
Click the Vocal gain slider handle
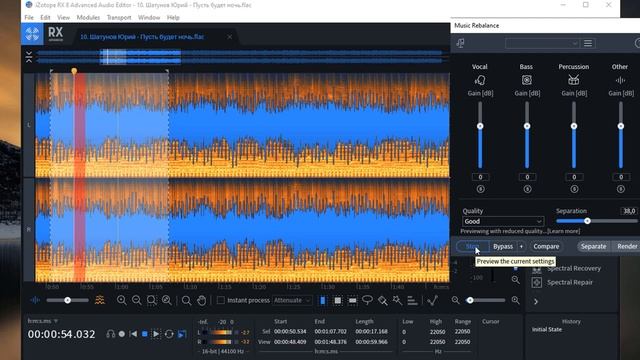tap(480, 126)
